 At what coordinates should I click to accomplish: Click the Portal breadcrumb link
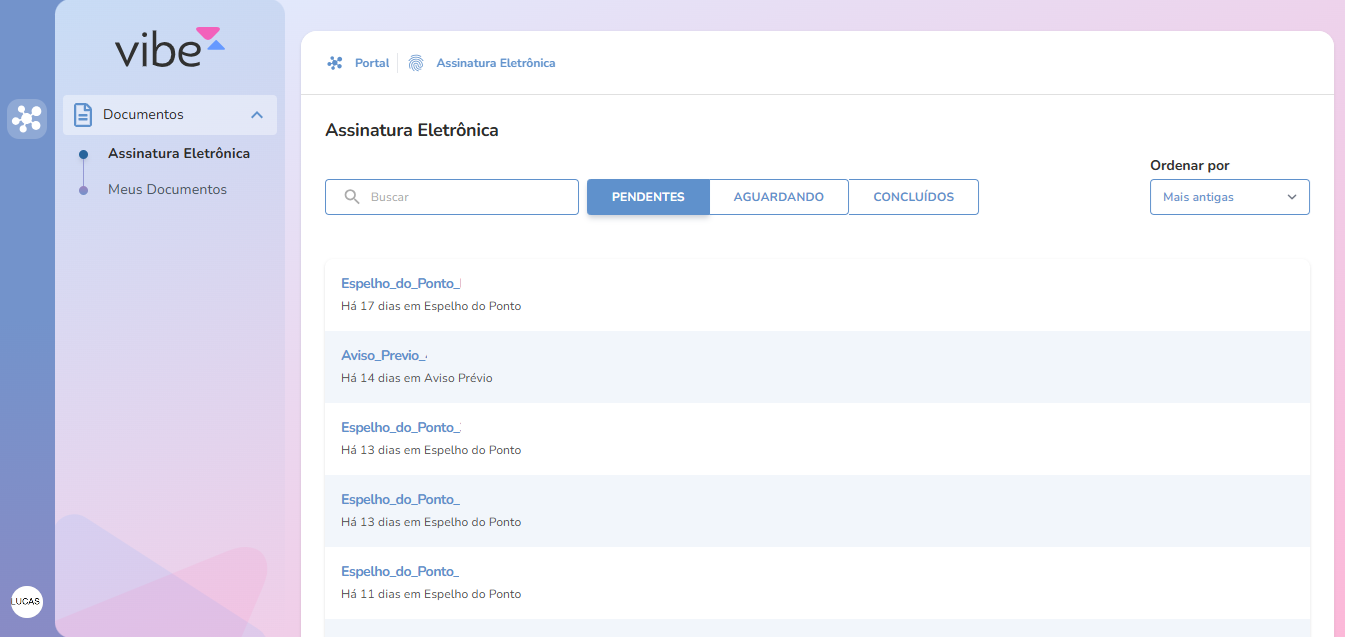[x=372, y=63]
